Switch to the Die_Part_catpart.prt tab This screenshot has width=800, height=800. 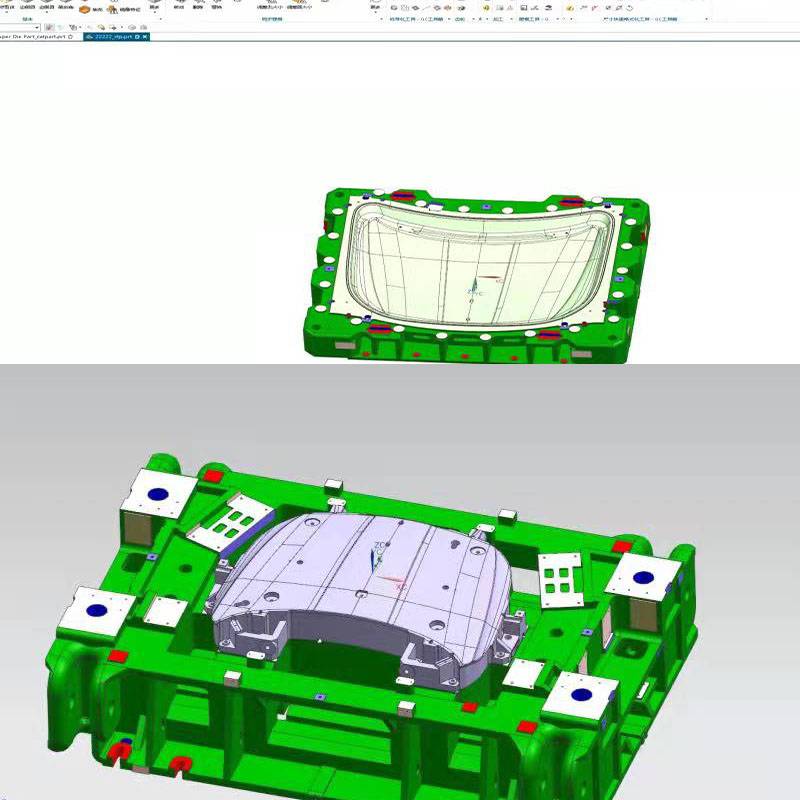(30, 36)
